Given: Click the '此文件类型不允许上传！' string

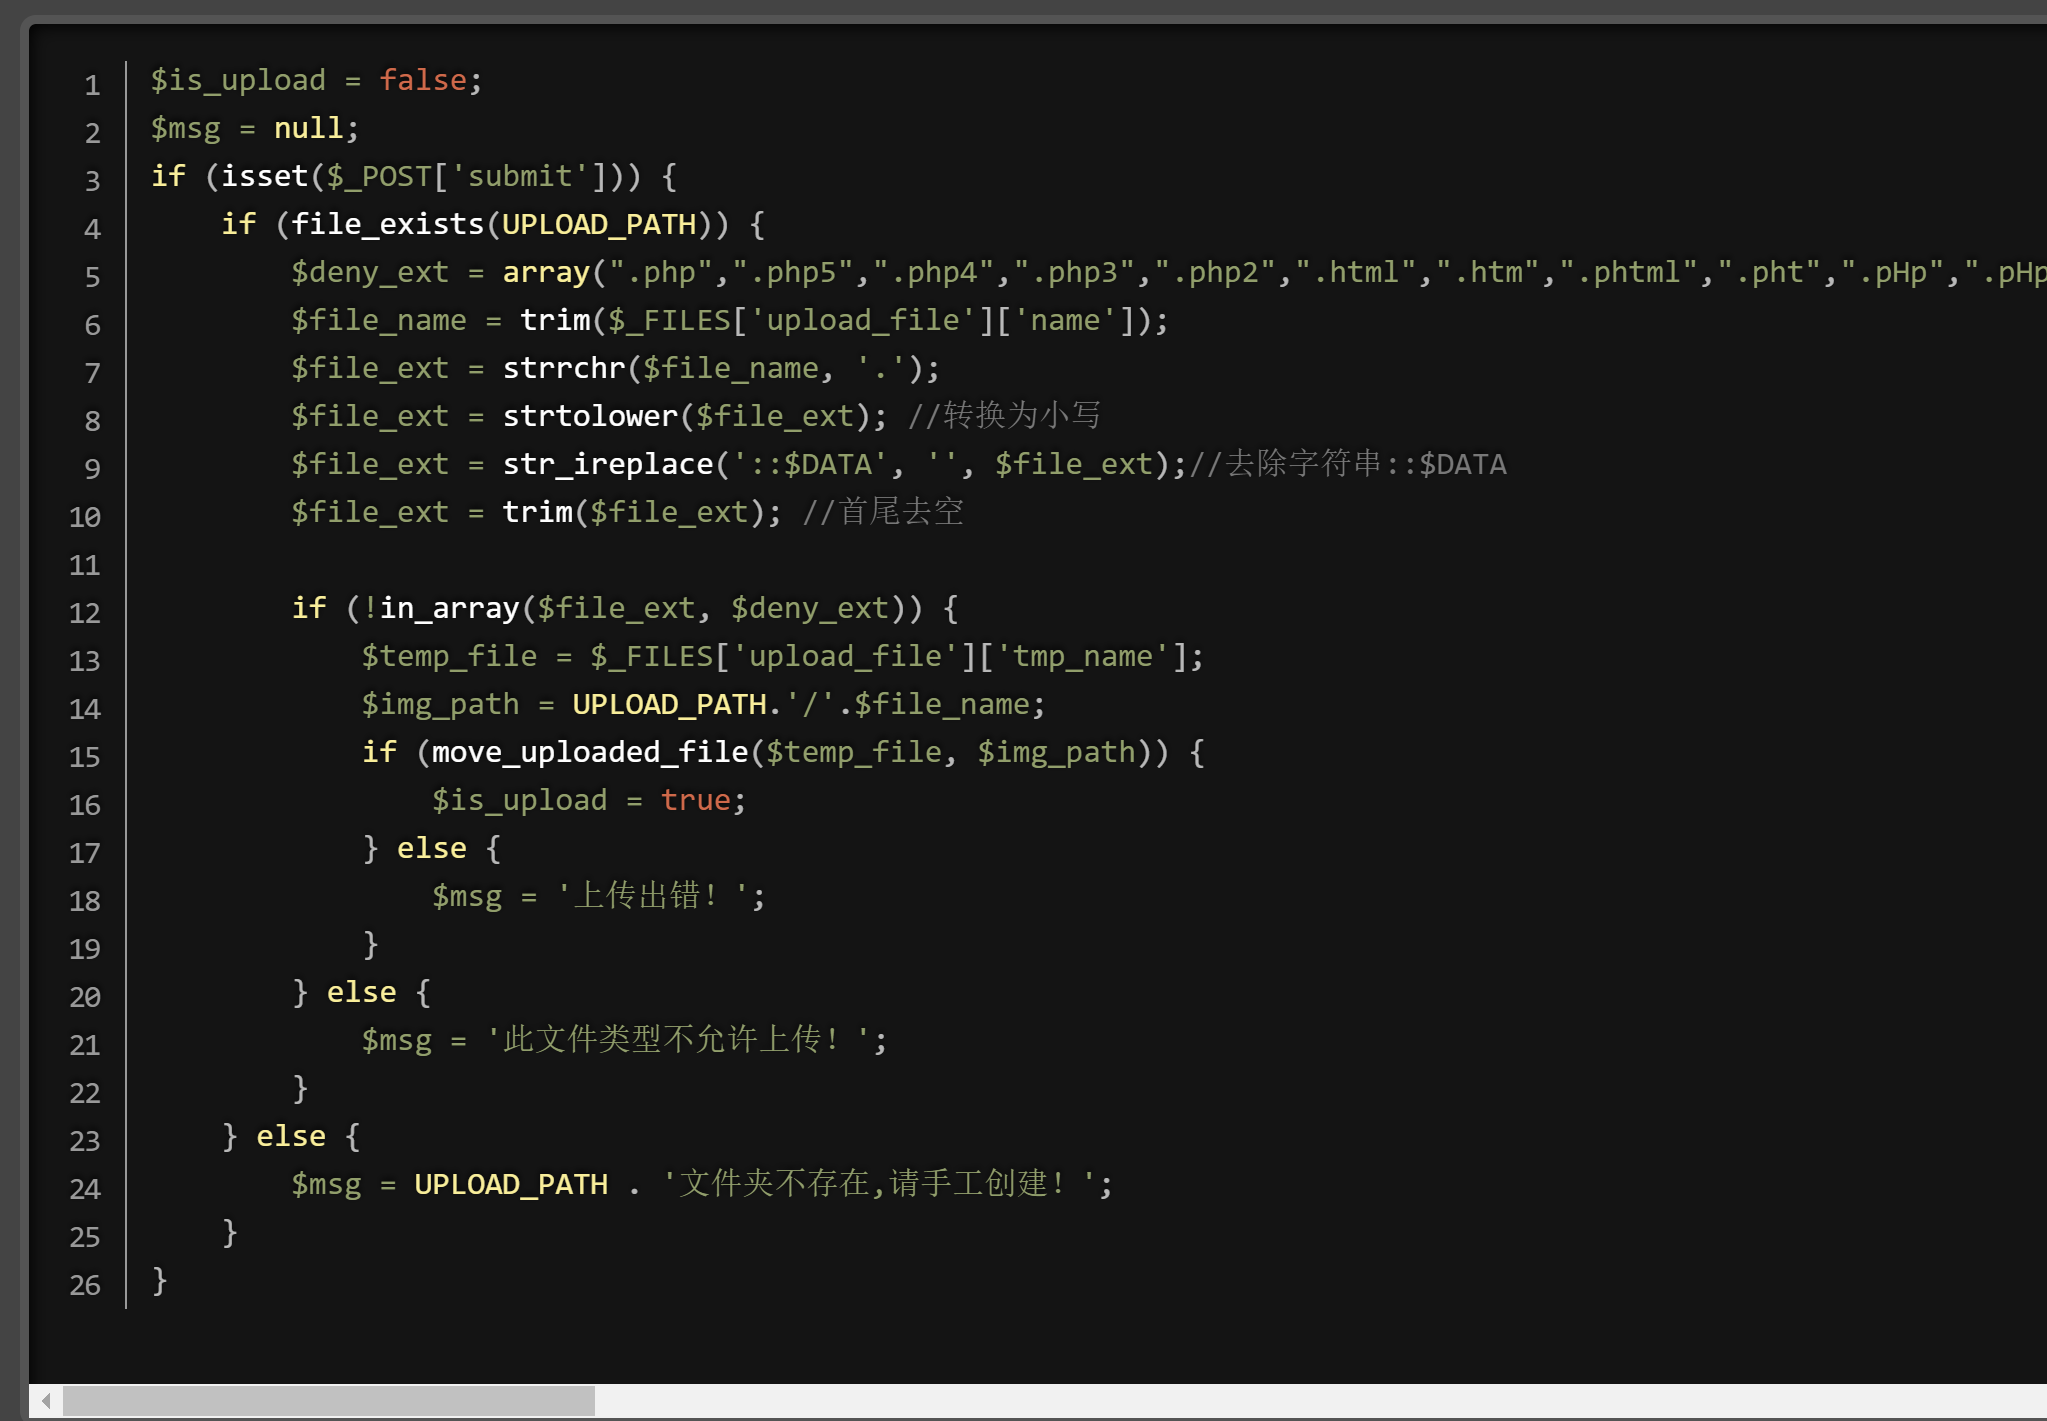Looking at the screenshot, I should pos(678,1040).
